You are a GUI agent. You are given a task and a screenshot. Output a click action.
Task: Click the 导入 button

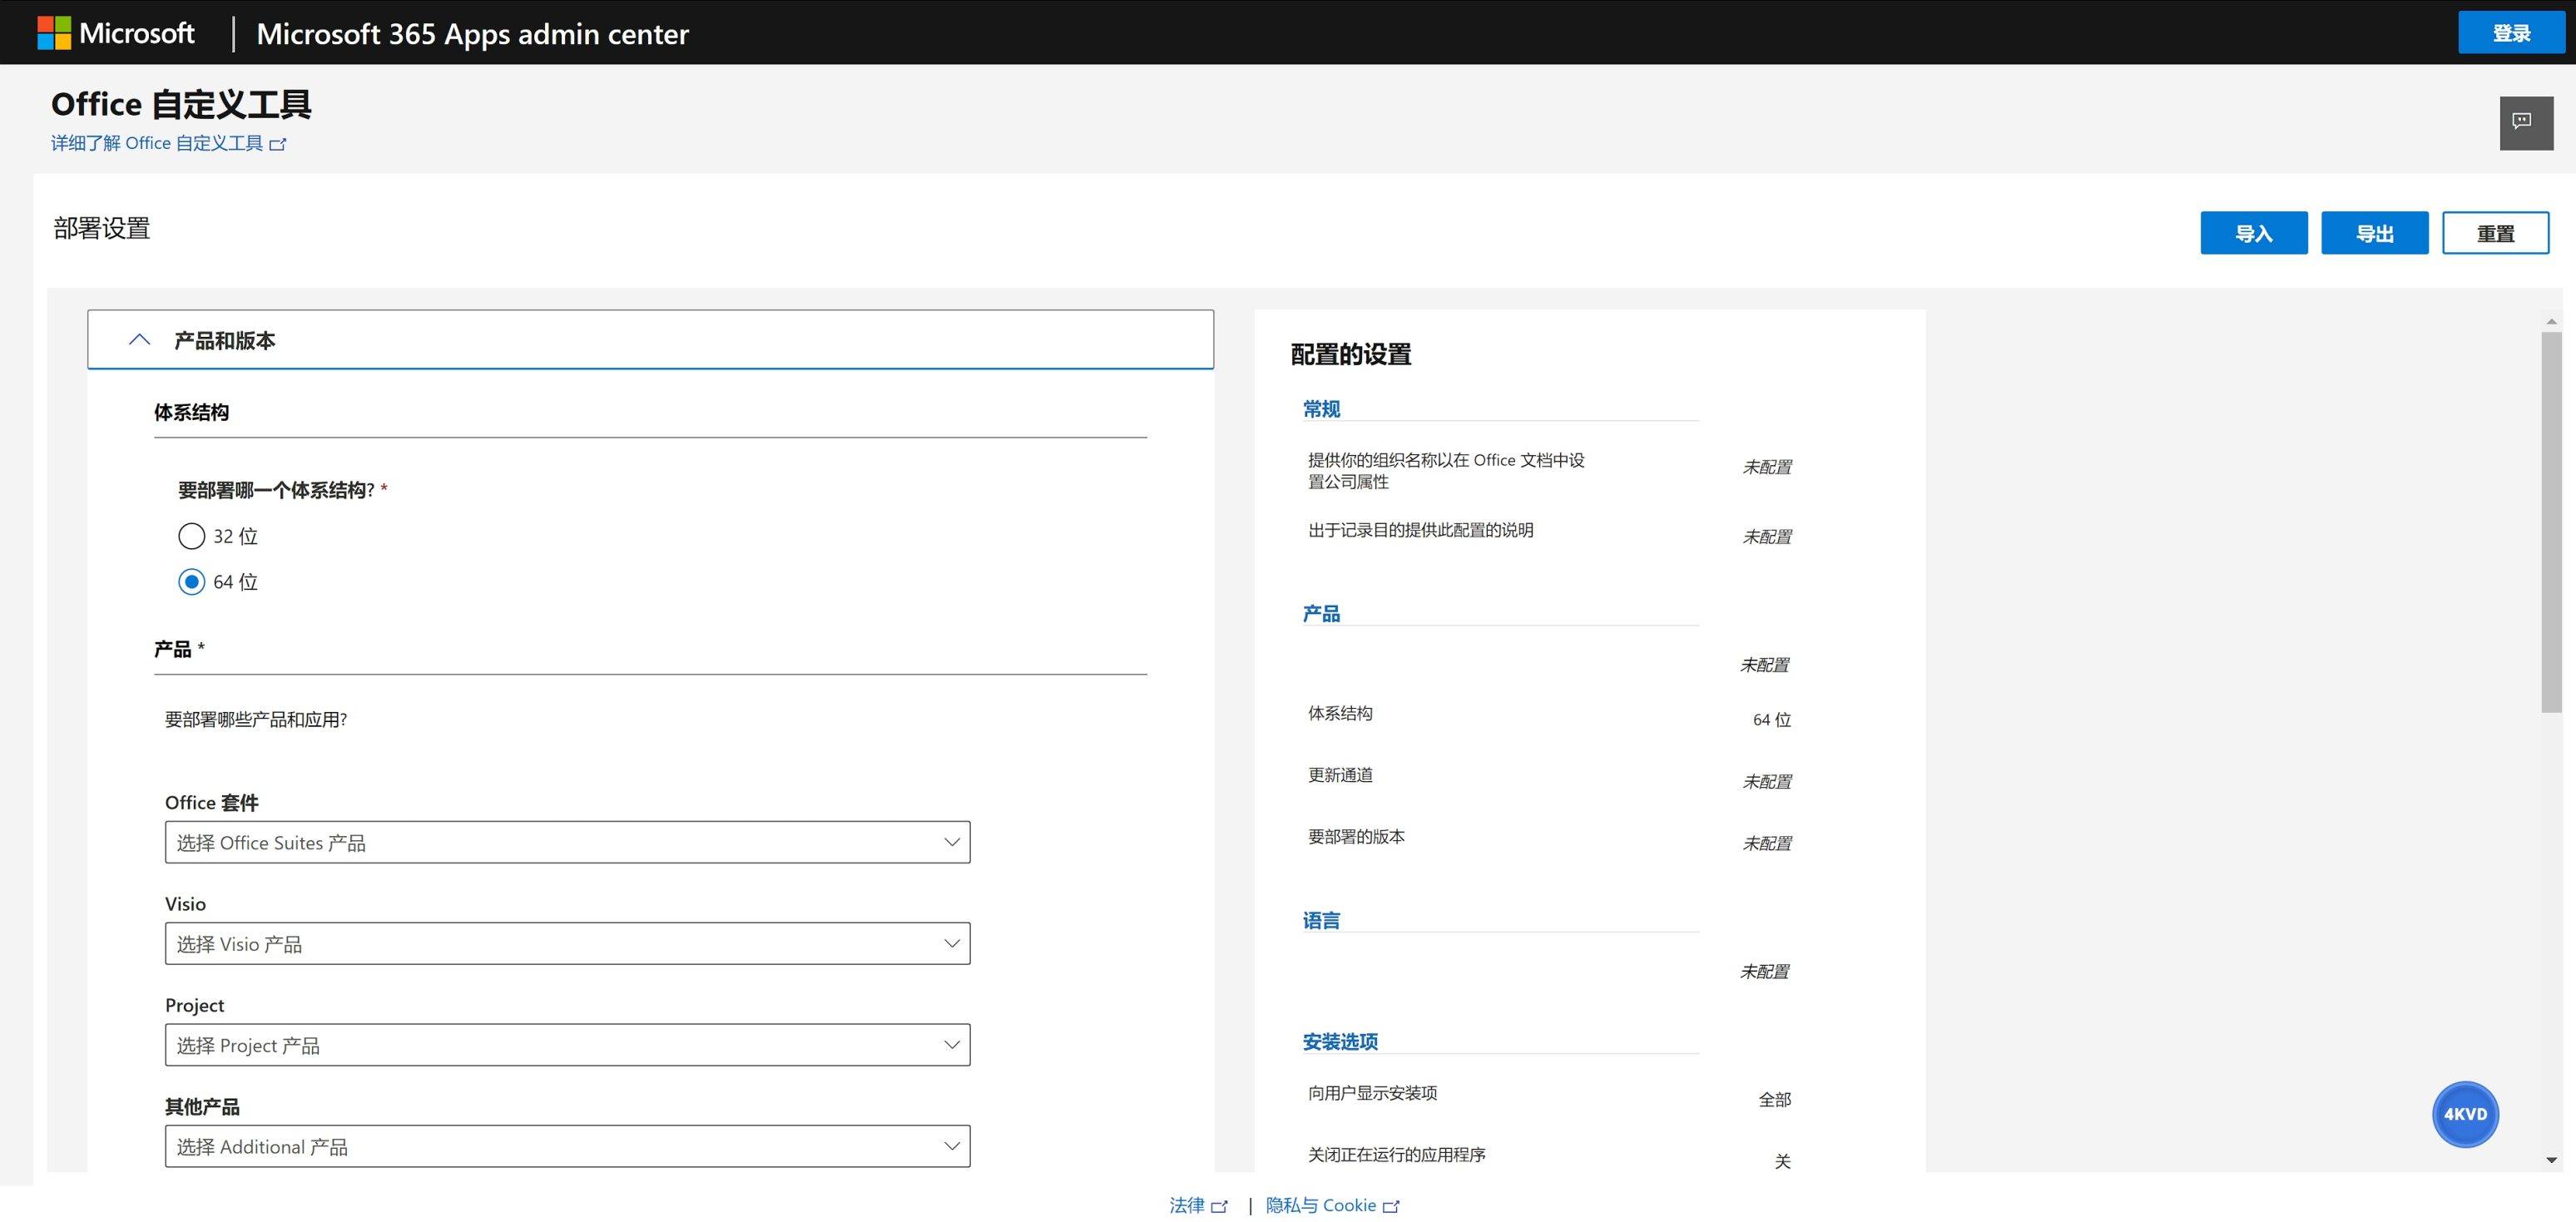click(x=2253, y=233)
